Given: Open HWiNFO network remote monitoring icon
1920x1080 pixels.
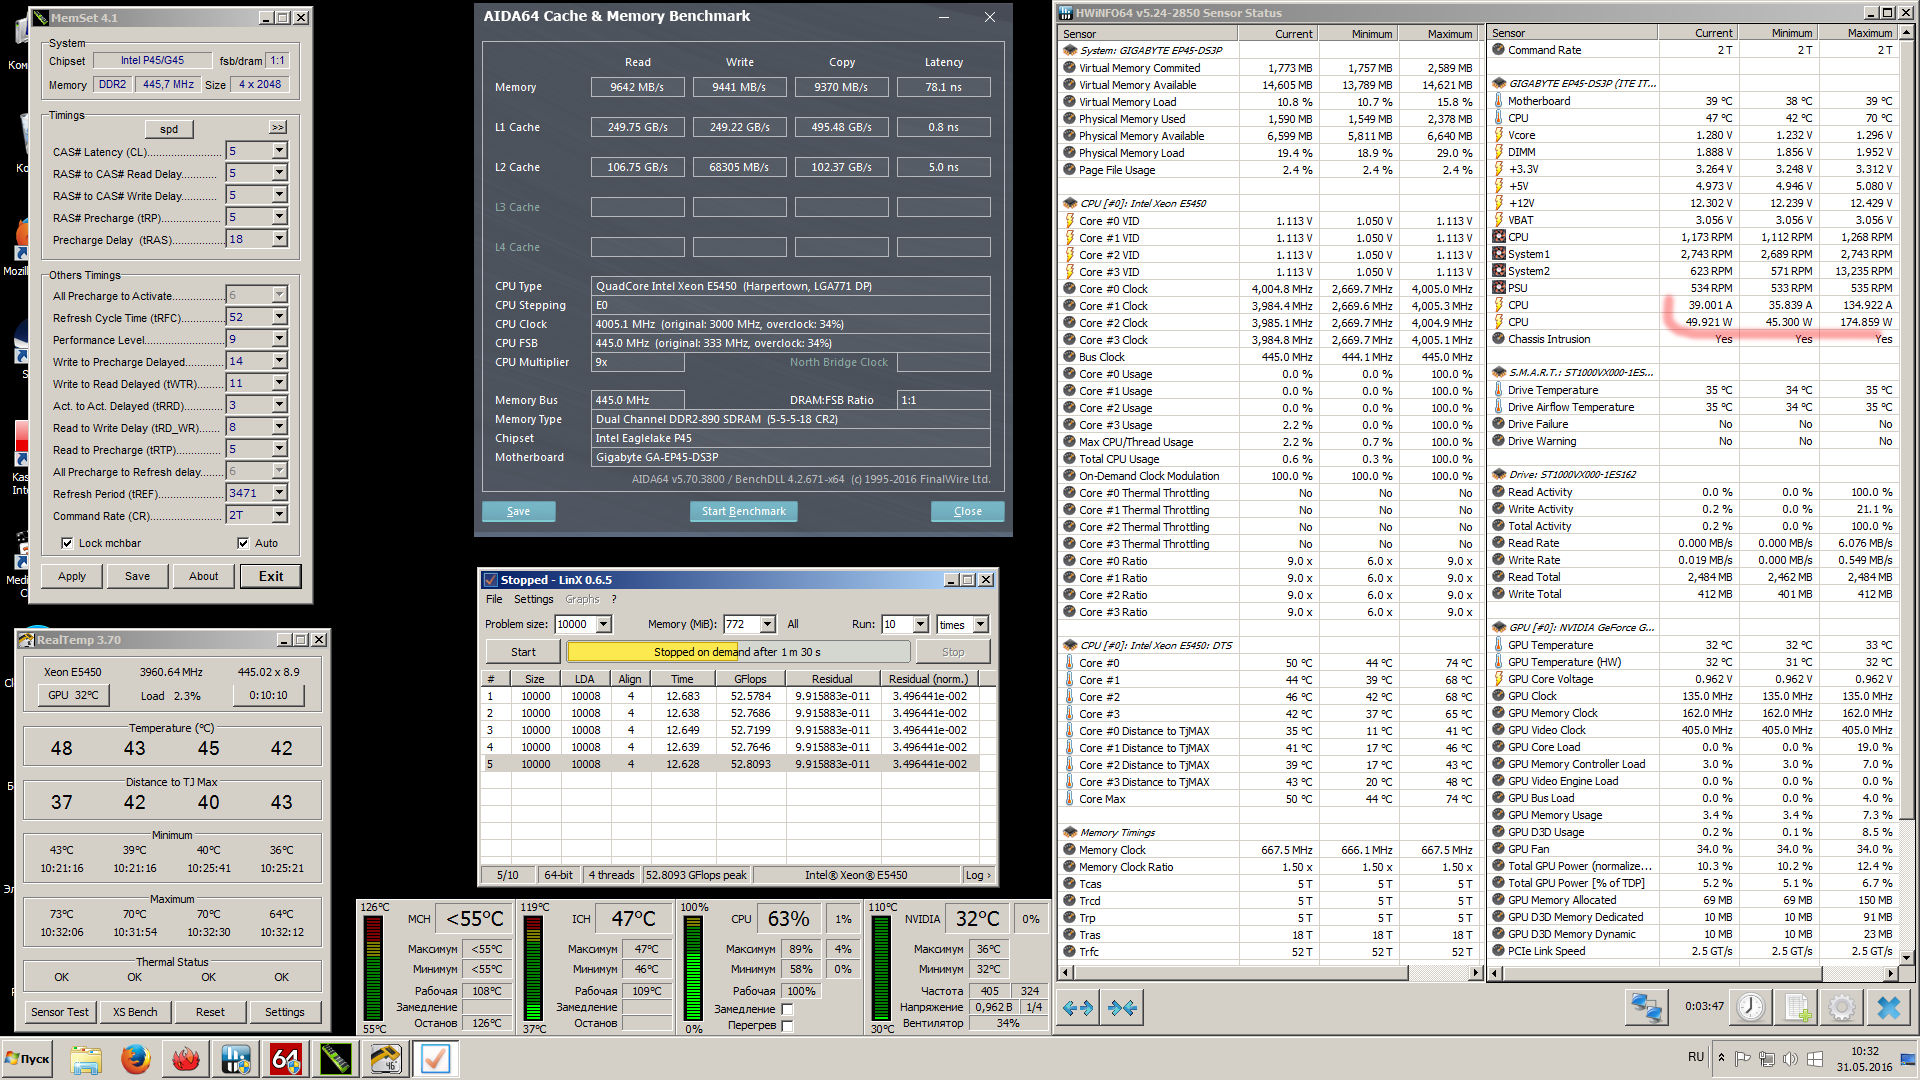Looking at the screenshot, I should coord(1645,1007).
